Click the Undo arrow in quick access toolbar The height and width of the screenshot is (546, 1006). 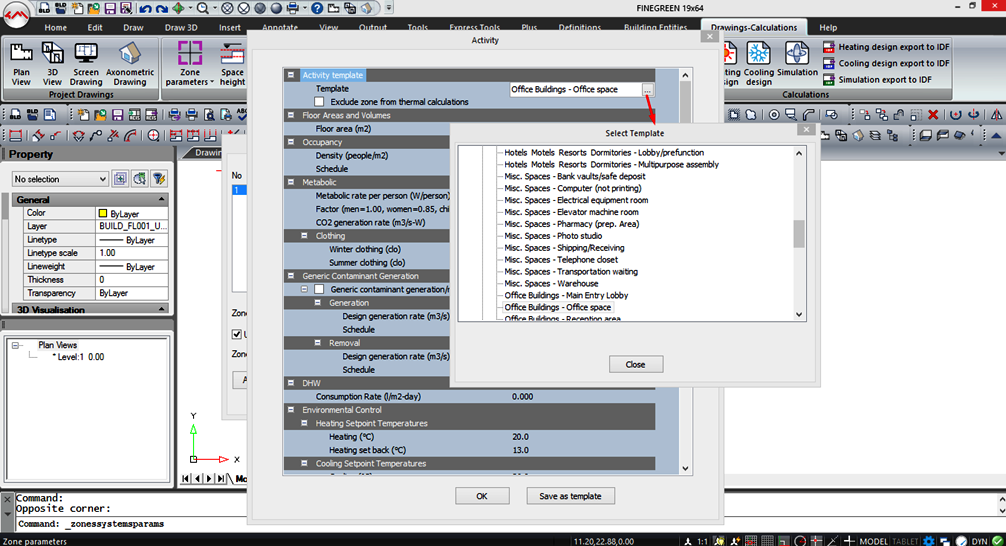pos(145,9)
